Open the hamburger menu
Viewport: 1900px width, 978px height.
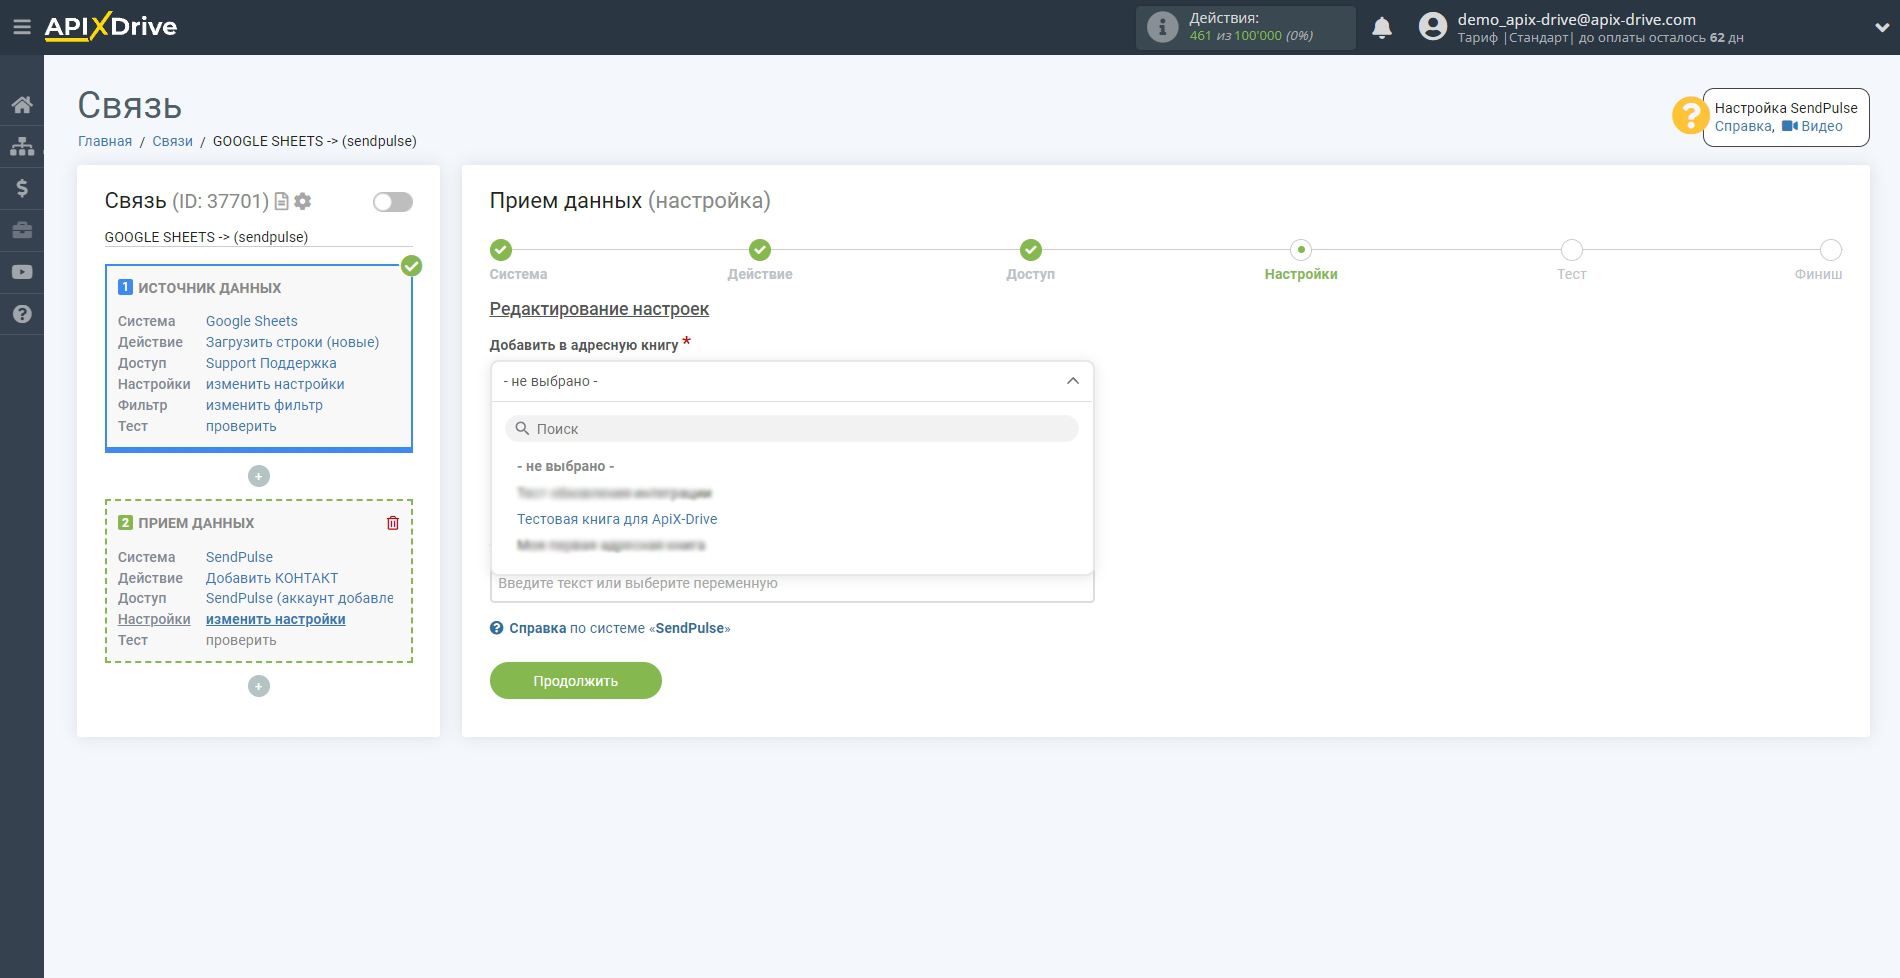tap(21, 27)
